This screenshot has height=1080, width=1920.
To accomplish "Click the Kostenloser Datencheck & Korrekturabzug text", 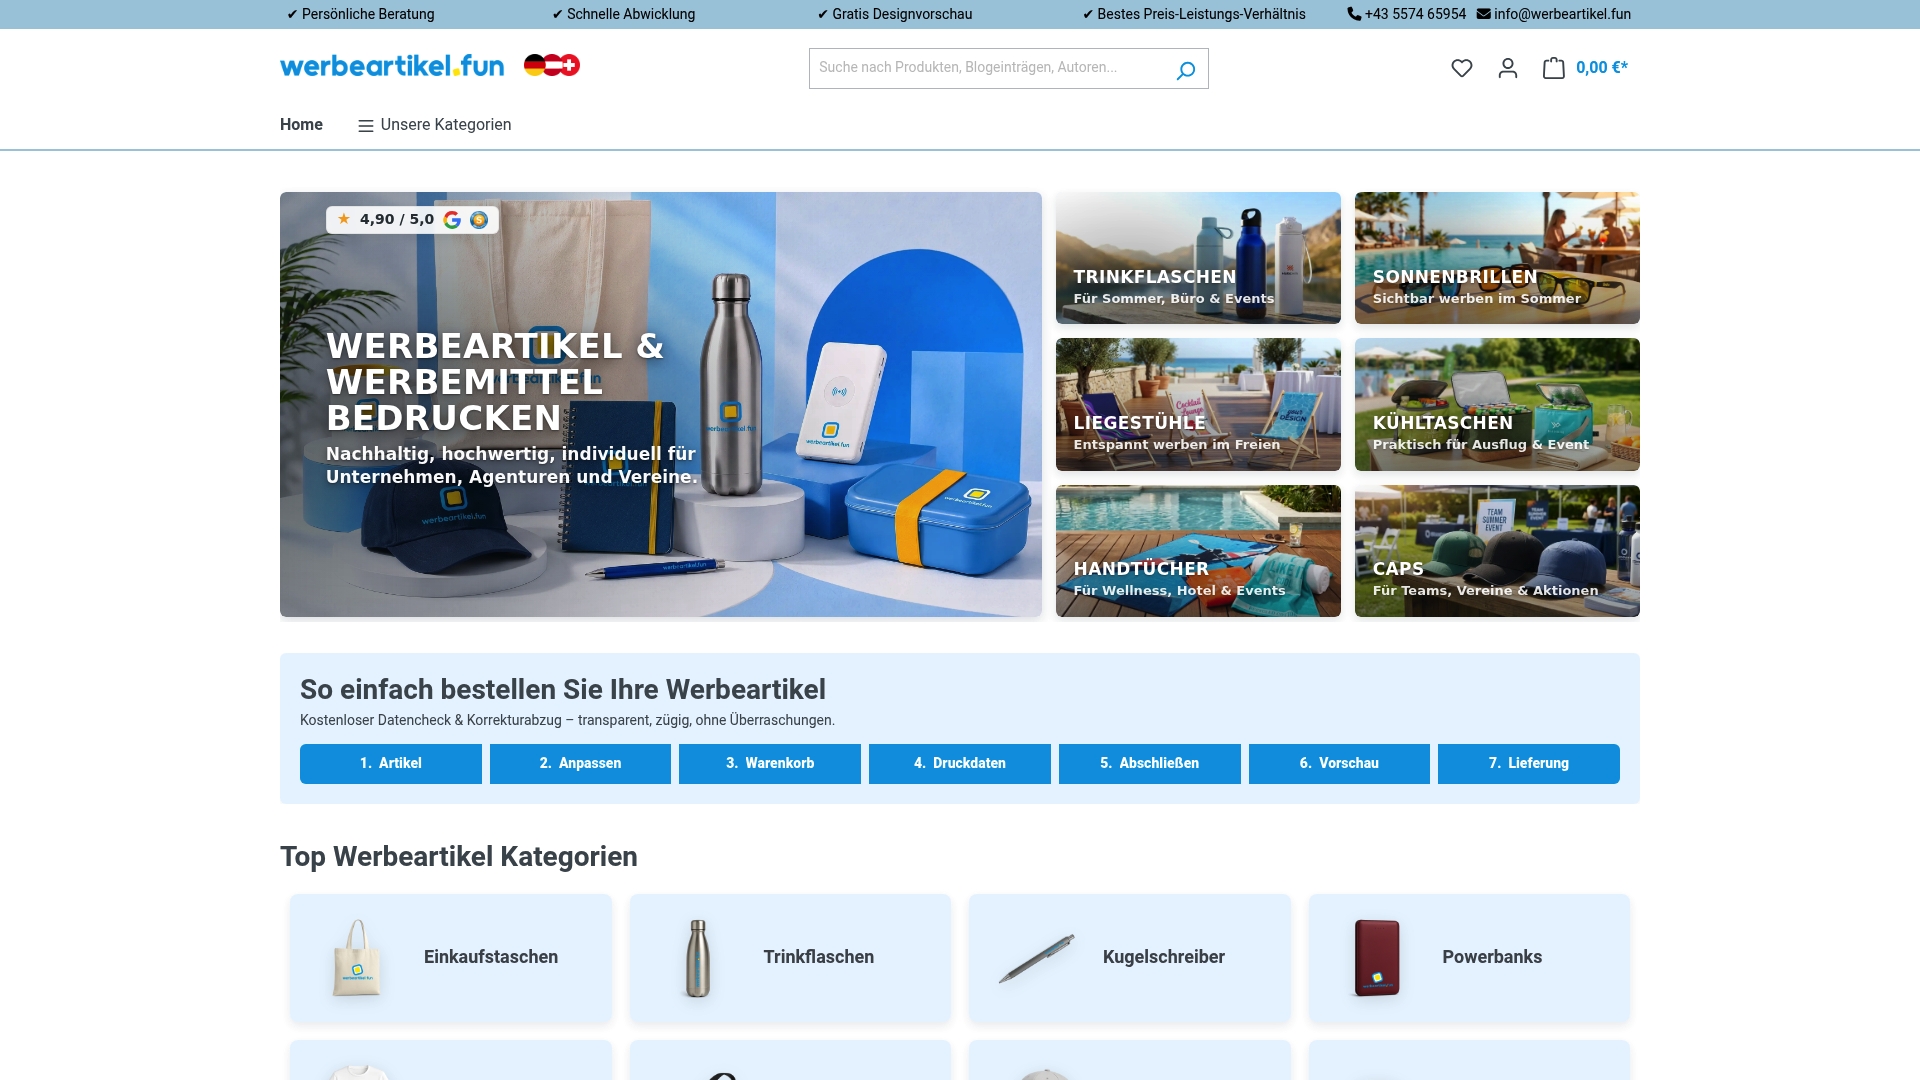I will pos(567,720).
